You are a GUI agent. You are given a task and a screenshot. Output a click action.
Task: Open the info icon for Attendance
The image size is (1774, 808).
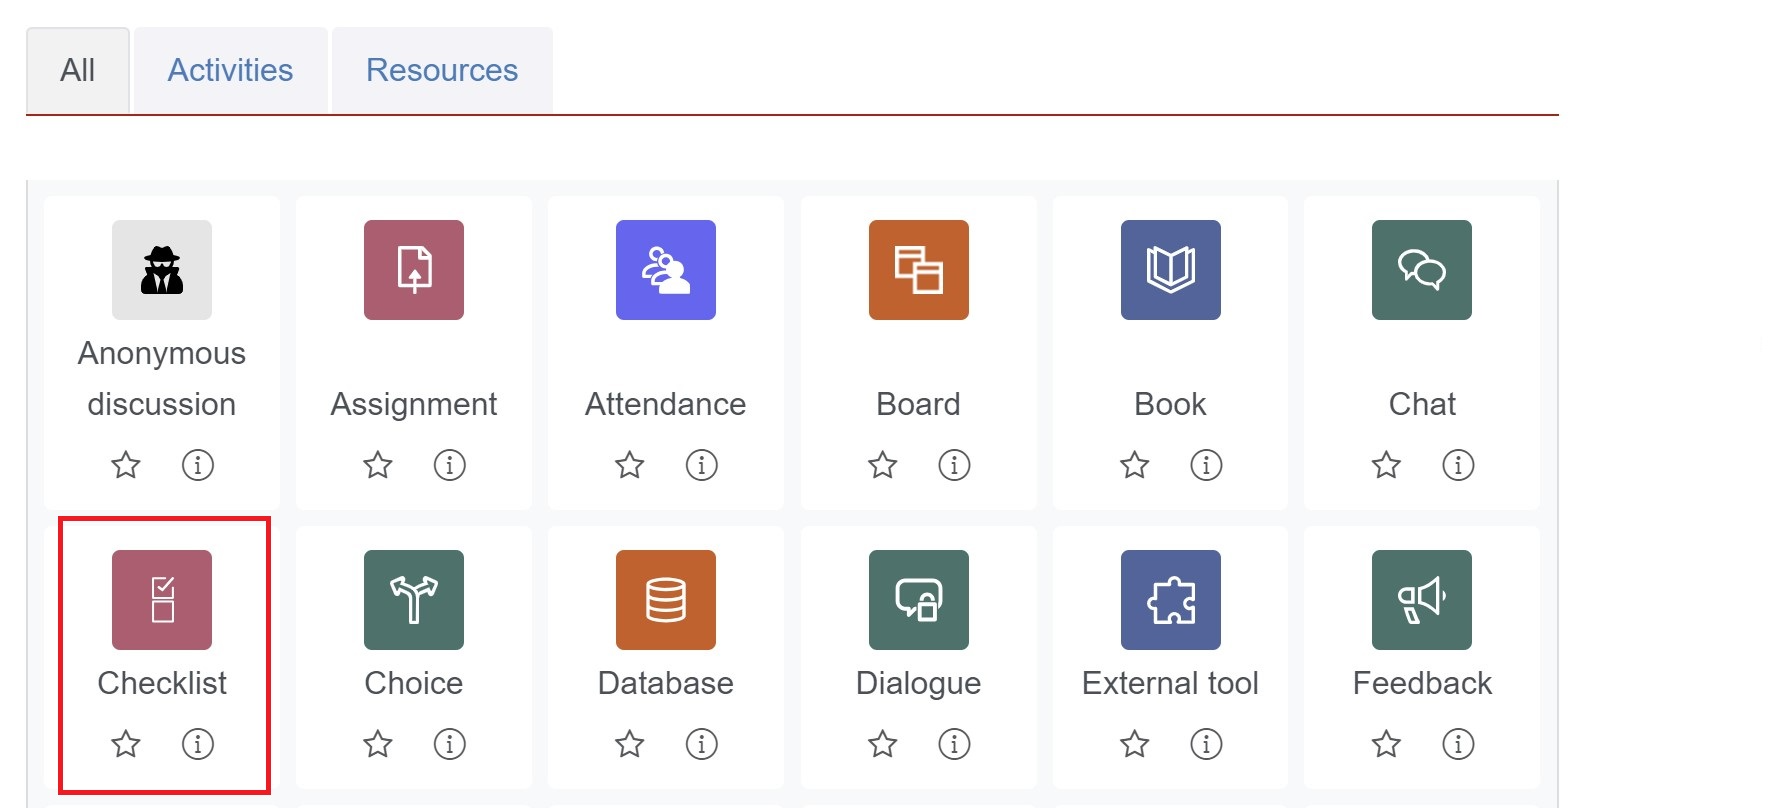(x=702, y=465)
